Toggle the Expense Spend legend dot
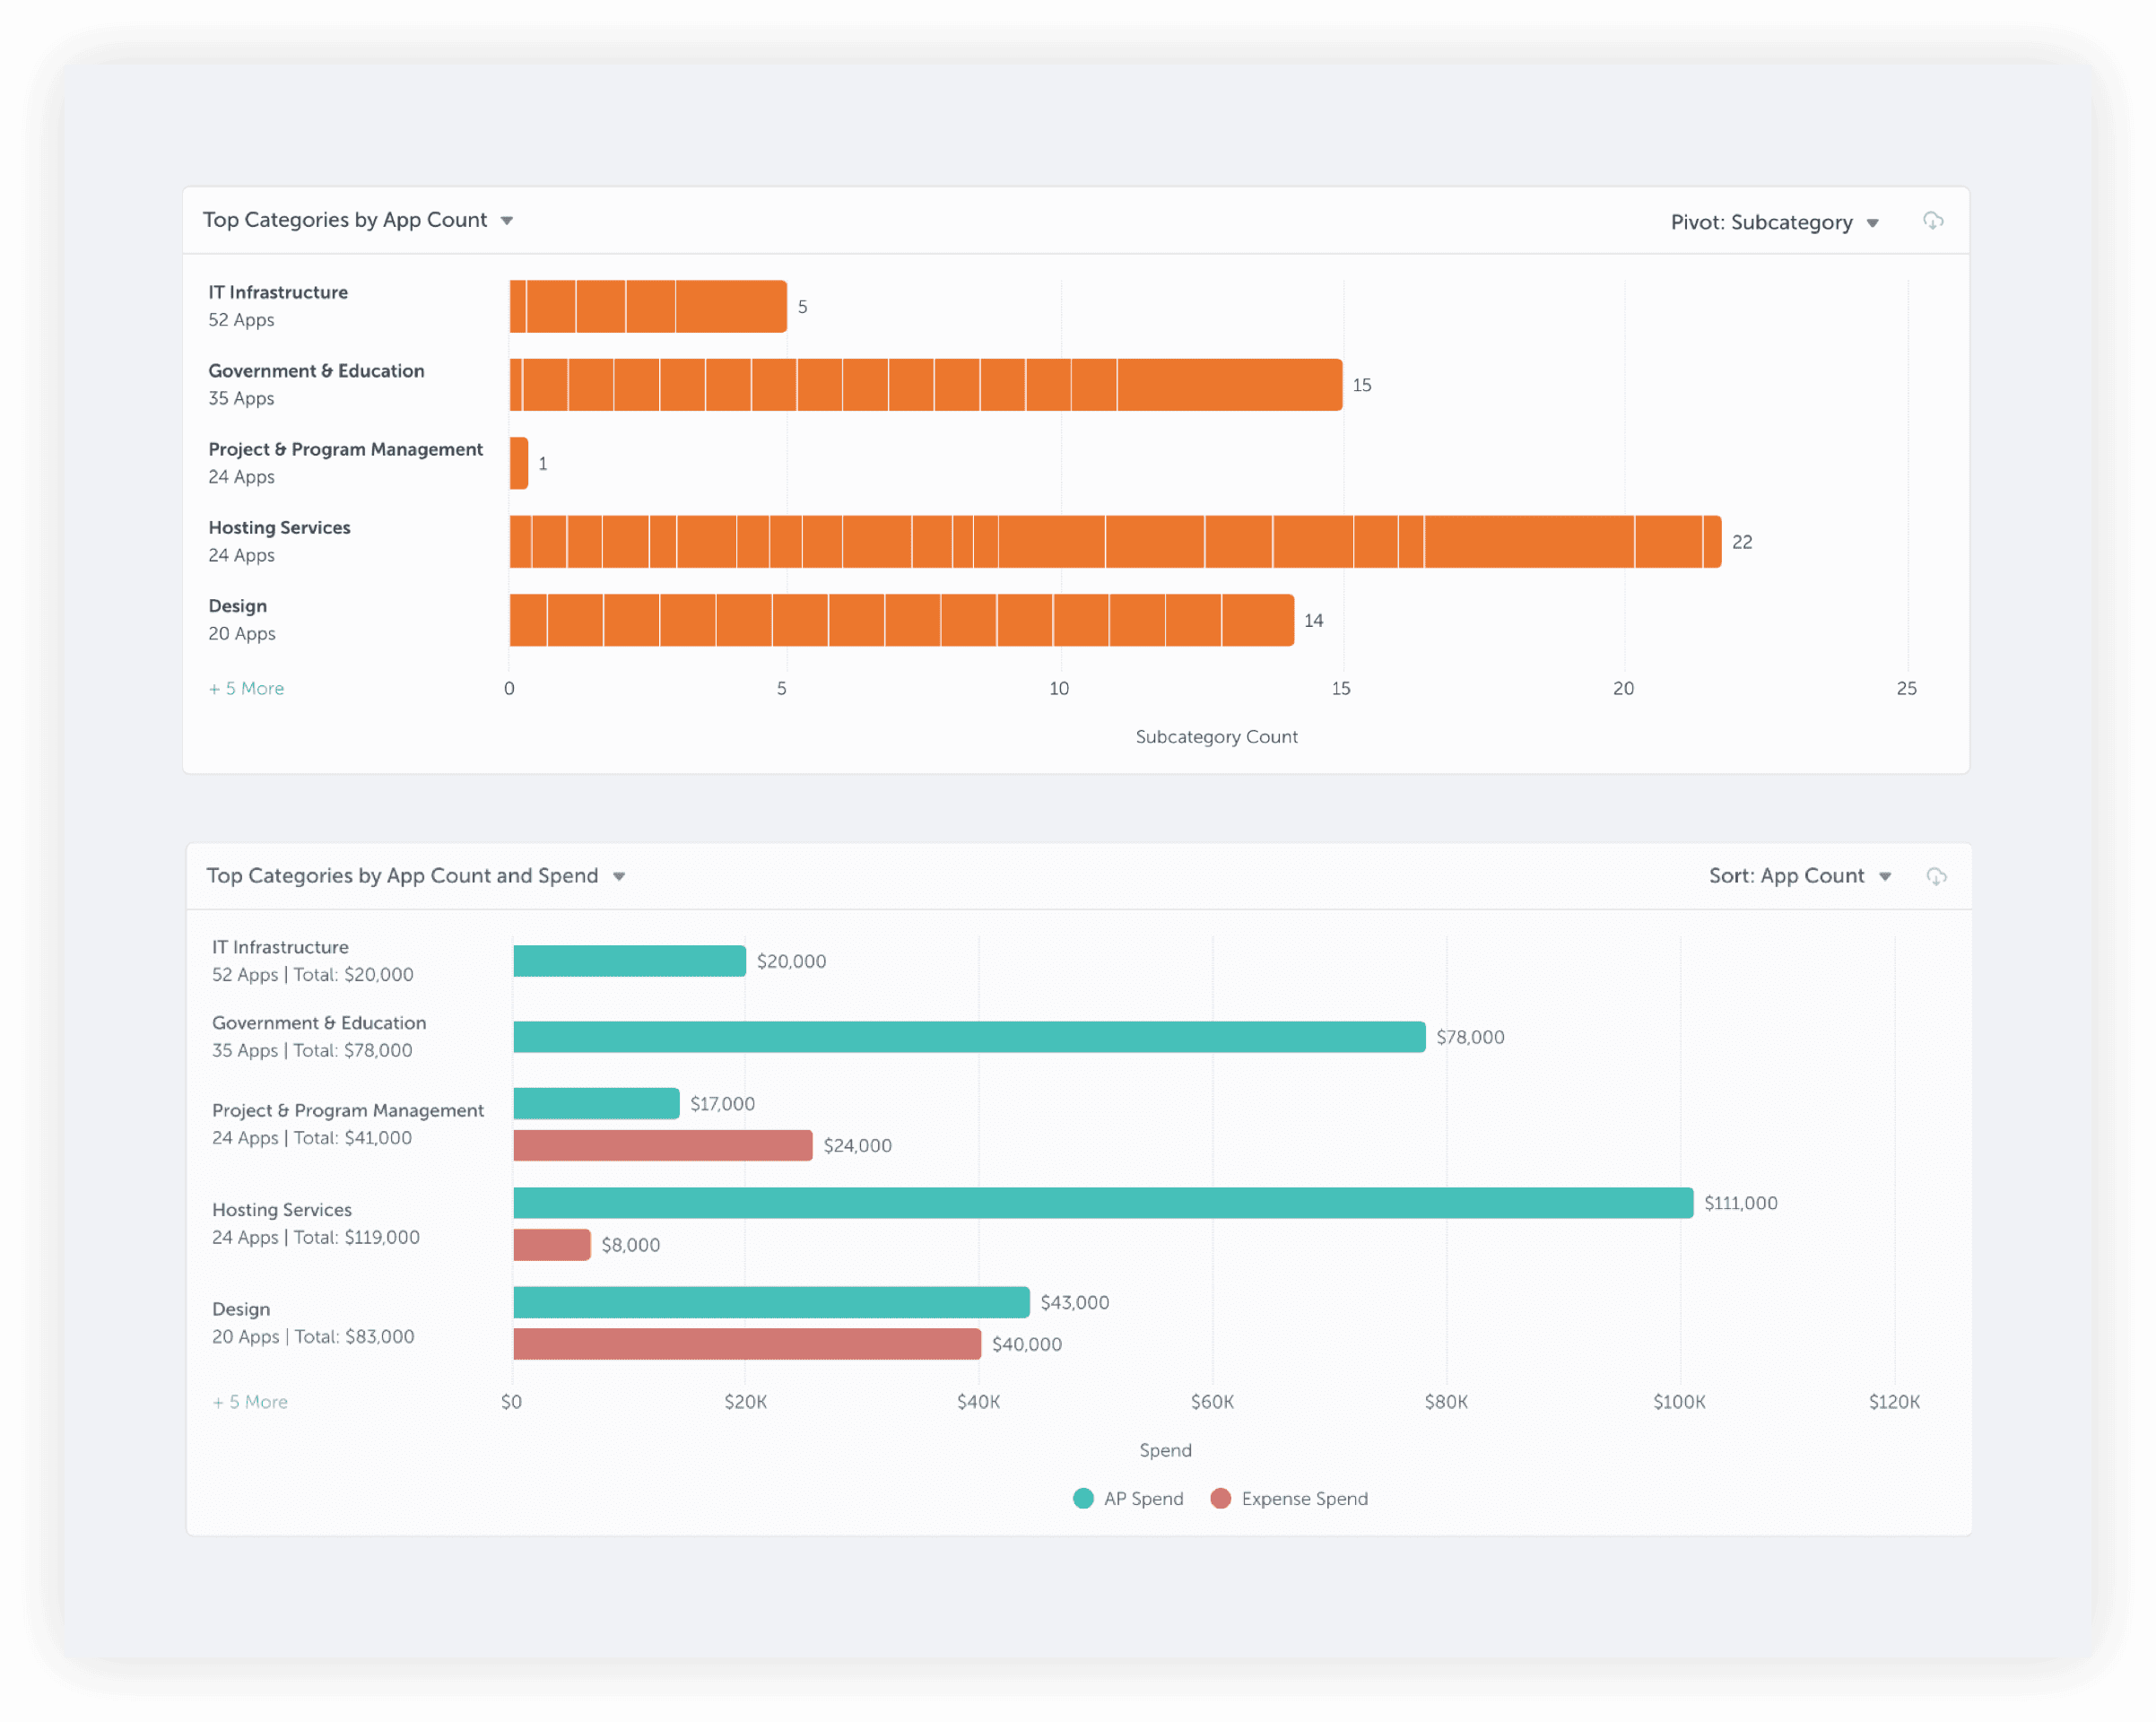The width and height of the screenshot is (2156, 1722). point(1220,1498)
